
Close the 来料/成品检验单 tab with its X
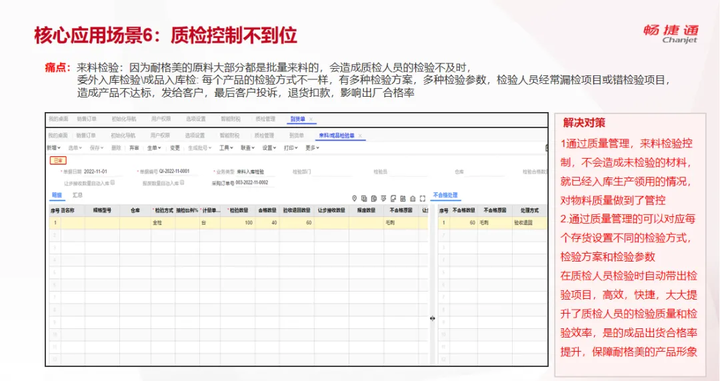[360, 136]
